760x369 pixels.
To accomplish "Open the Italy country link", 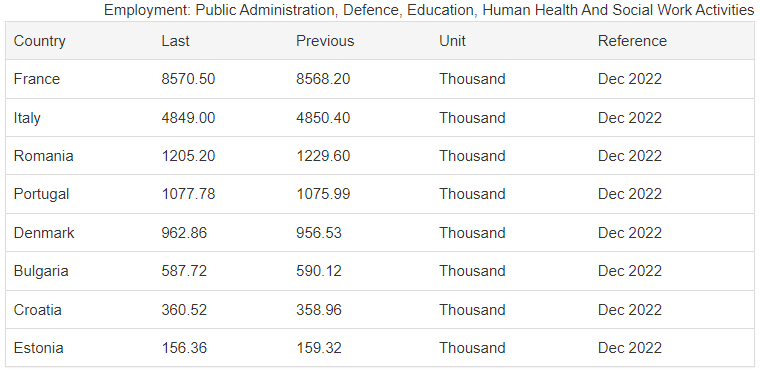I will point(27,118).
